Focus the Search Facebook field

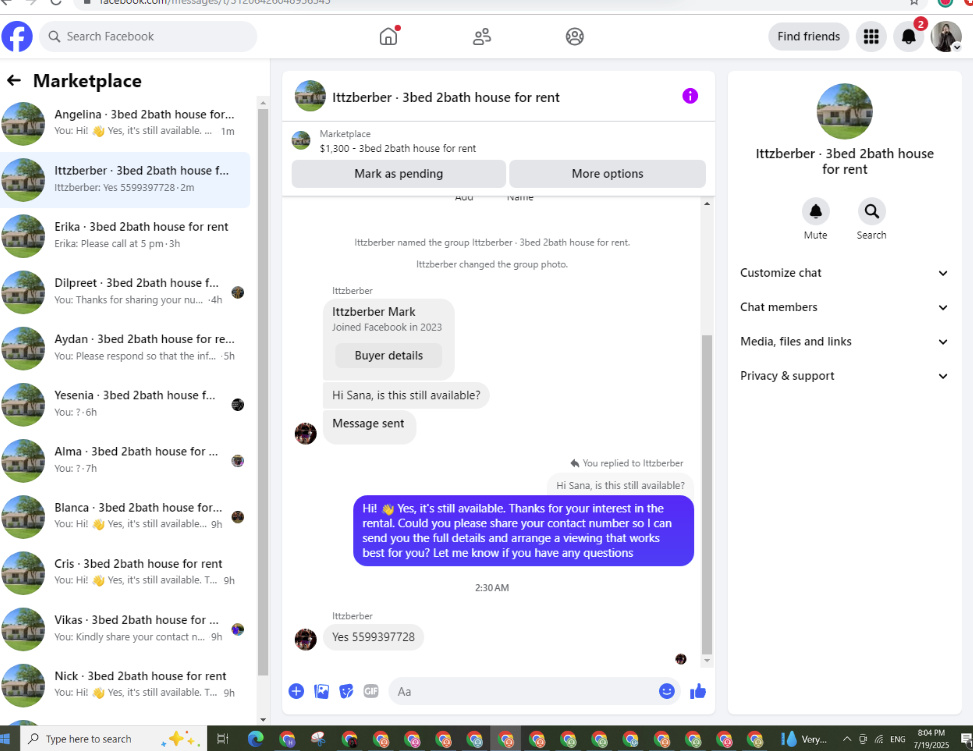pos(148,37)
